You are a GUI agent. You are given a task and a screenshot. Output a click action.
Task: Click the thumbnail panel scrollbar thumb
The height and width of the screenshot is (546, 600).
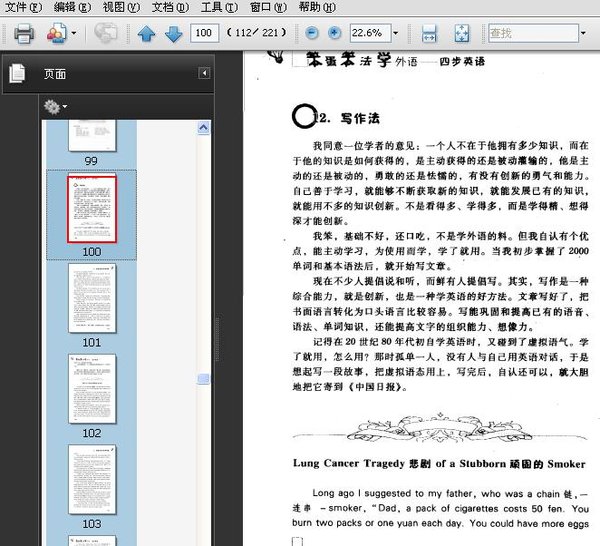(203, 379)
